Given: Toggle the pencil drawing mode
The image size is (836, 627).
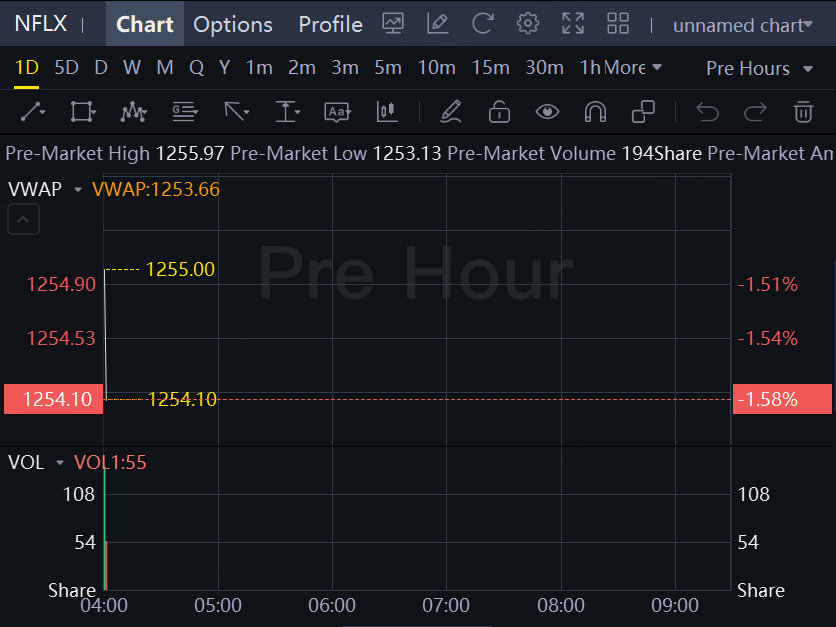Looking at the screenshot, I should click(450, 112).
